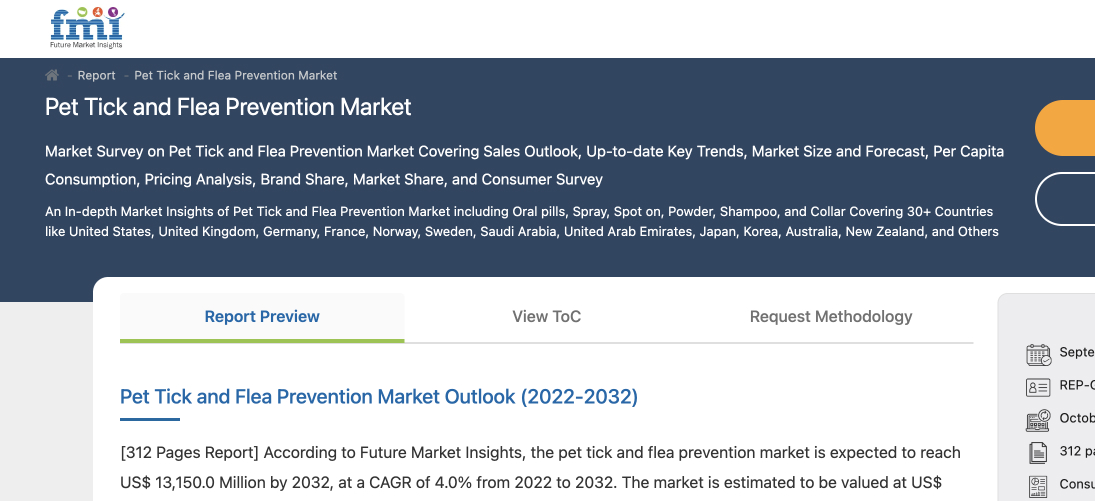The width and height of the screenshot is (1095, 501).
Task: Click the calendar icon beside publish date
Action: [x=1038, y=355]
